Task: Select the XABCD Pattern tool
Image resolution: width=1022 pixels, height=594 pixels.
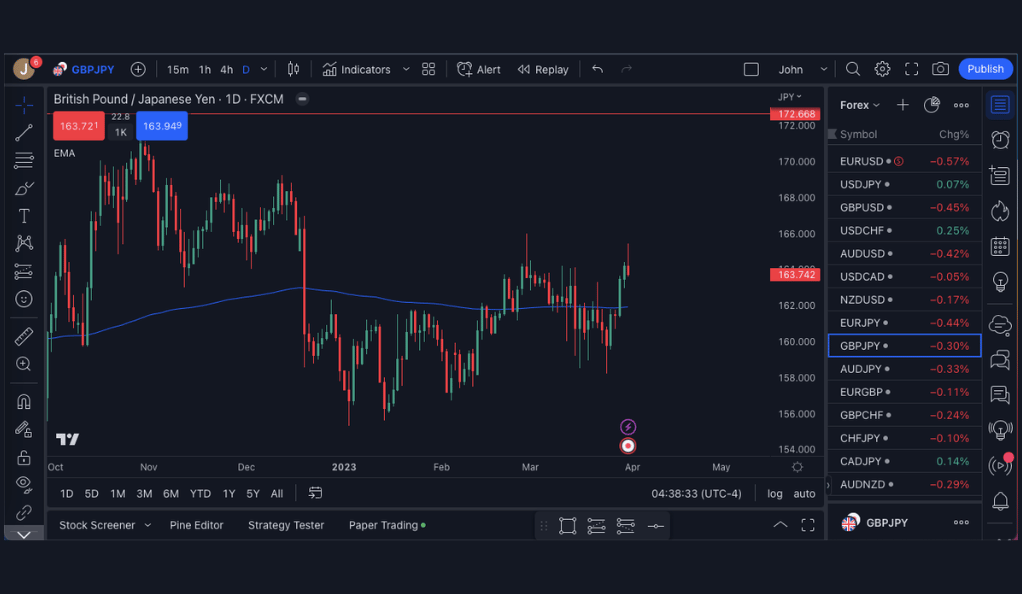Action: (24, 242)
